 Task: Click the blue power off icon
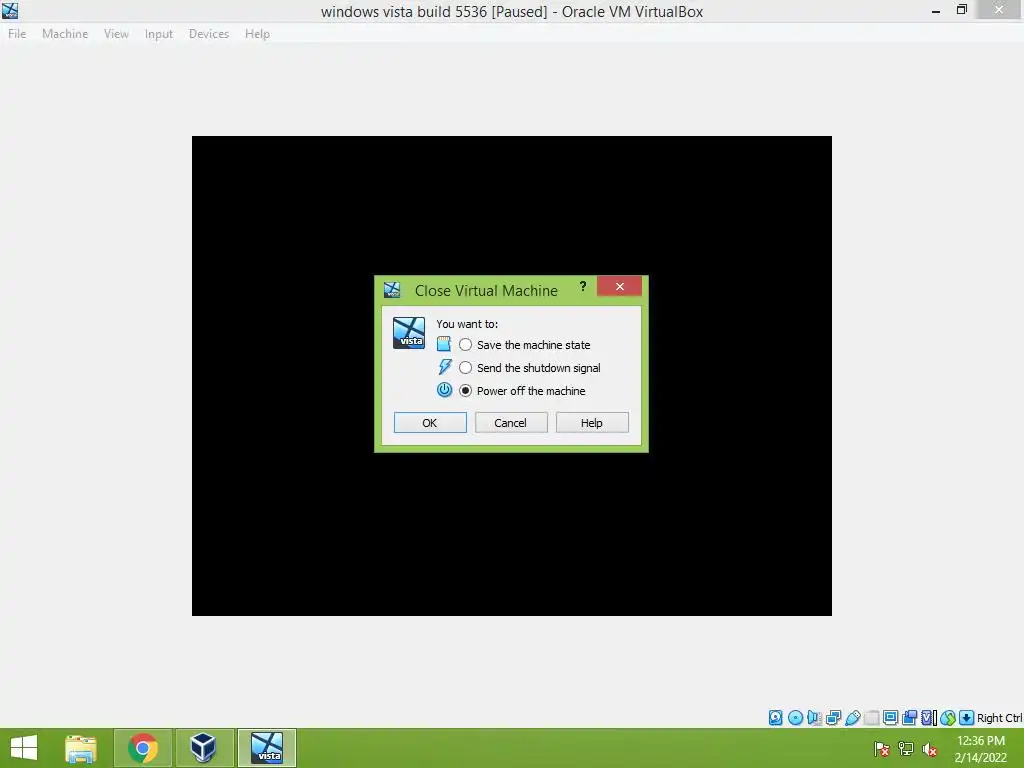coord(444,390)
